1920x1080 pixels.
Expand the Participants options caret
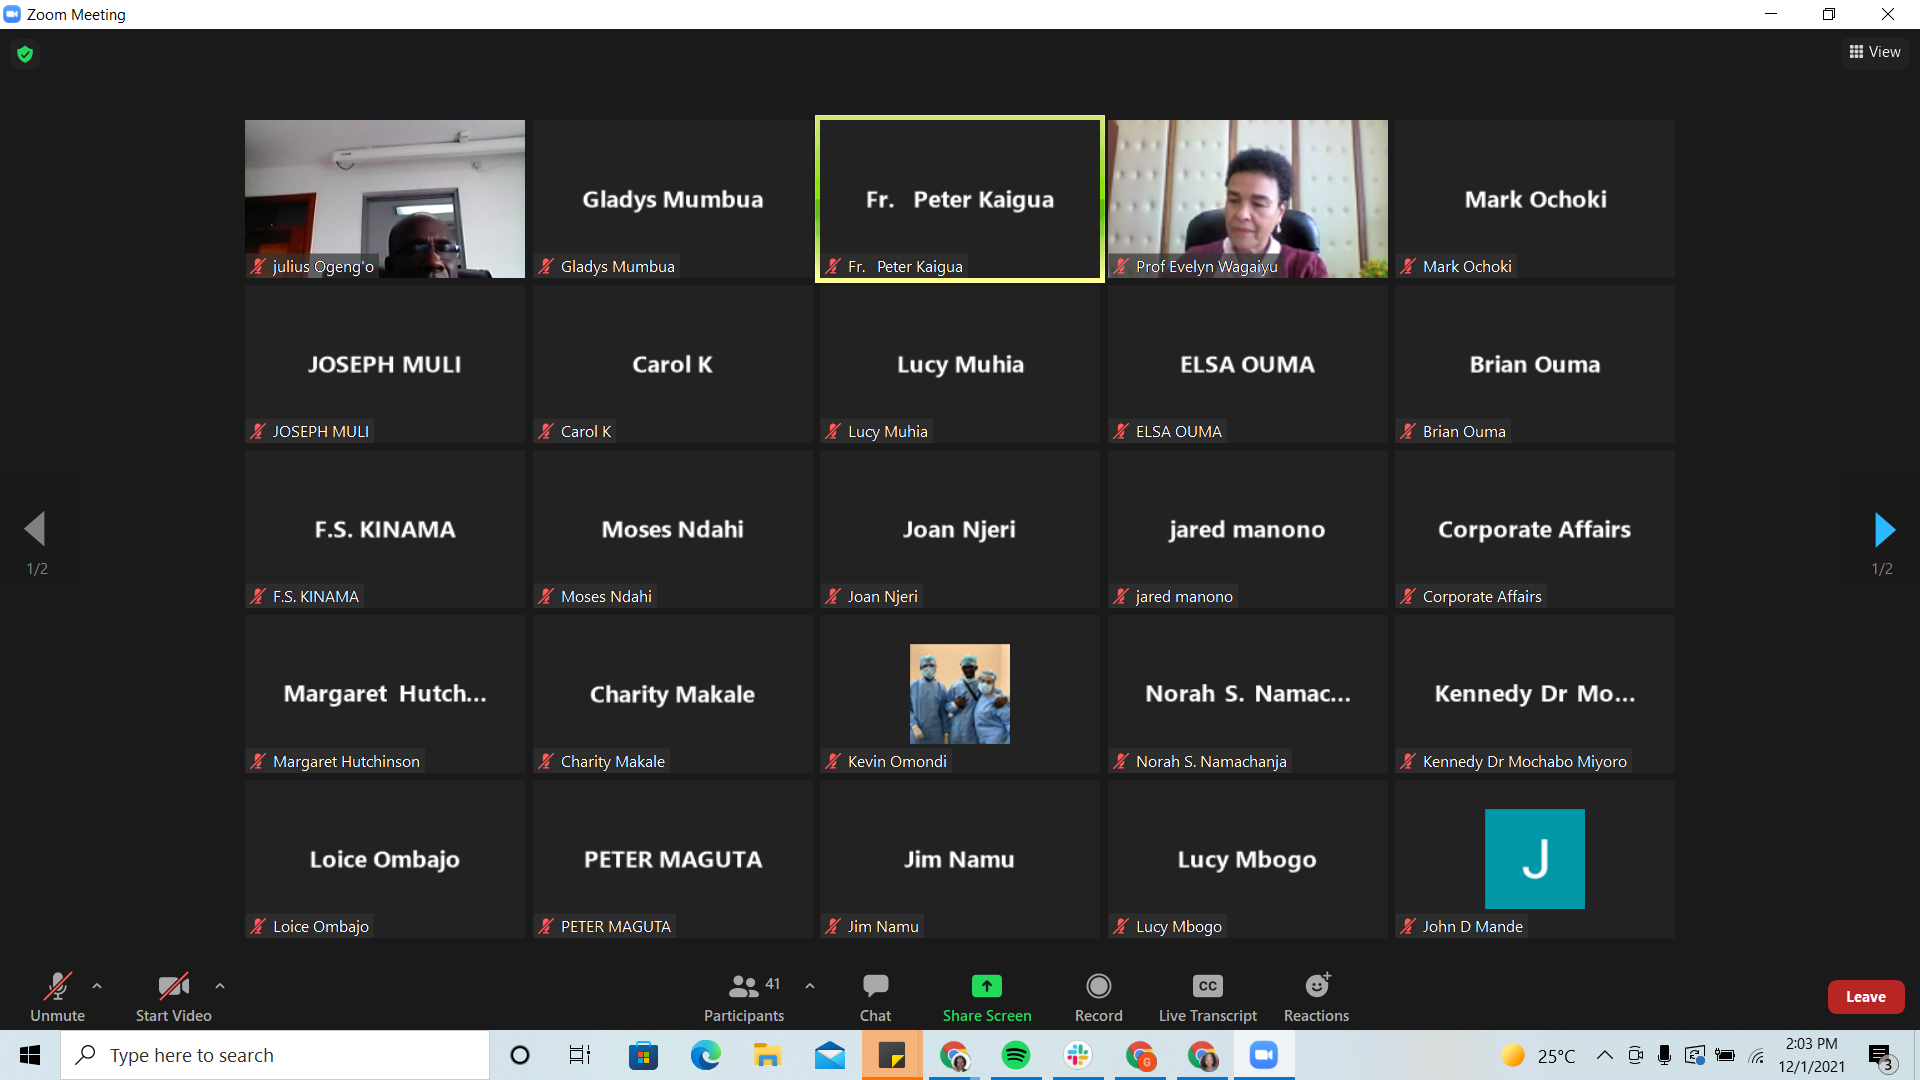810,986
